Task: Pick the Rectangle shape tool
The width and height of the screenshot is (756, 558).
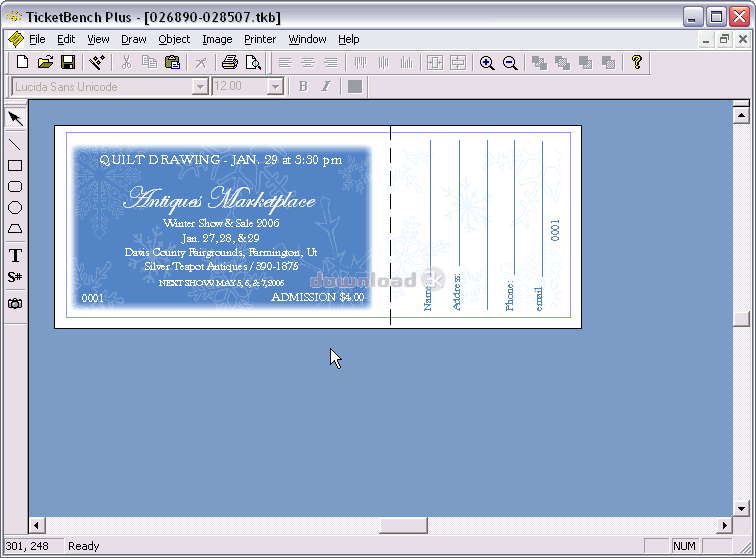Action: (15, 166)
